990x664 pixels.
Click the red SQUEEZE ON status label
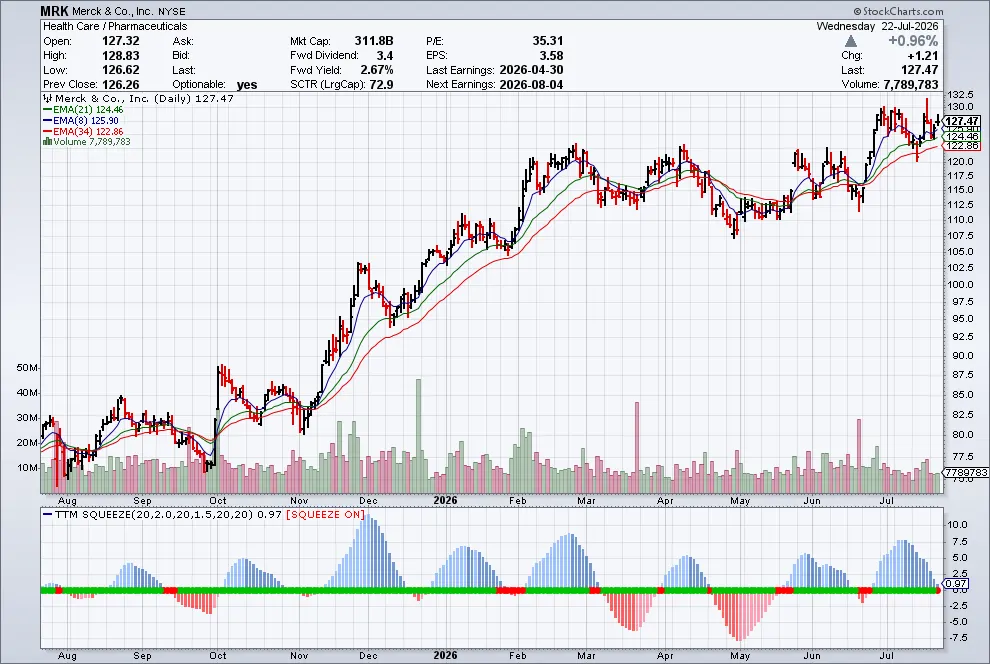[325, 514]
